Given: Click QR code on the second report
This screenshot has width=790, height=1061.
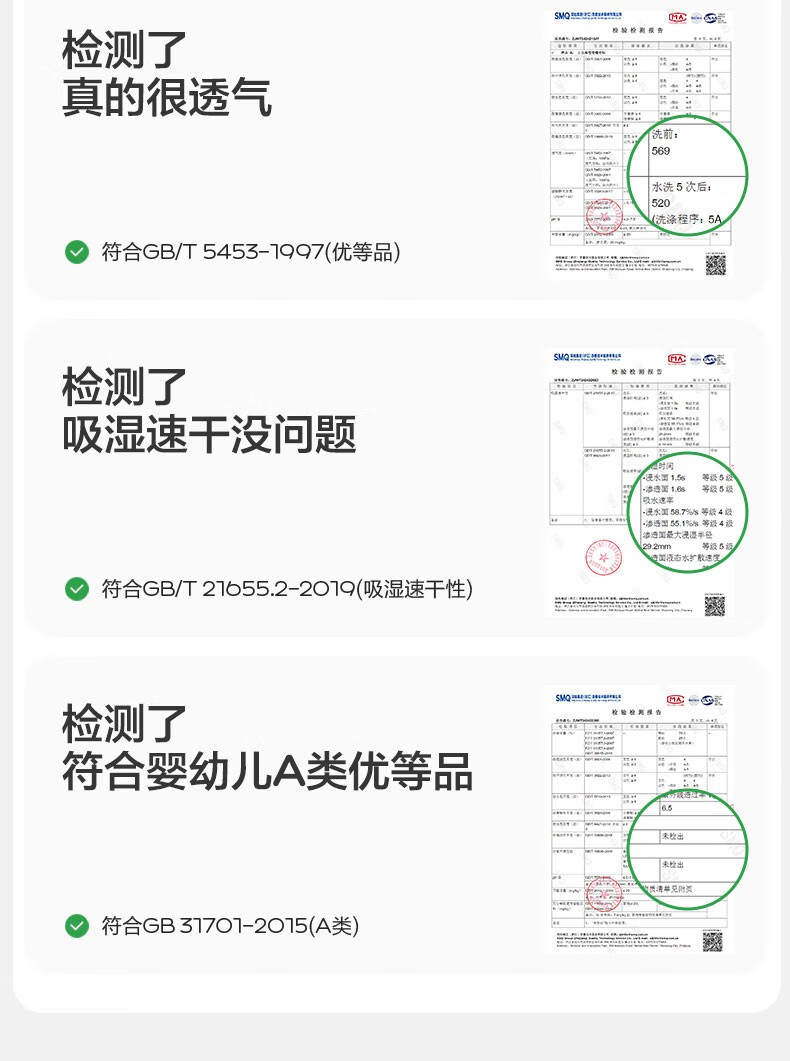Looking at the screenshot, I should 715,605.
